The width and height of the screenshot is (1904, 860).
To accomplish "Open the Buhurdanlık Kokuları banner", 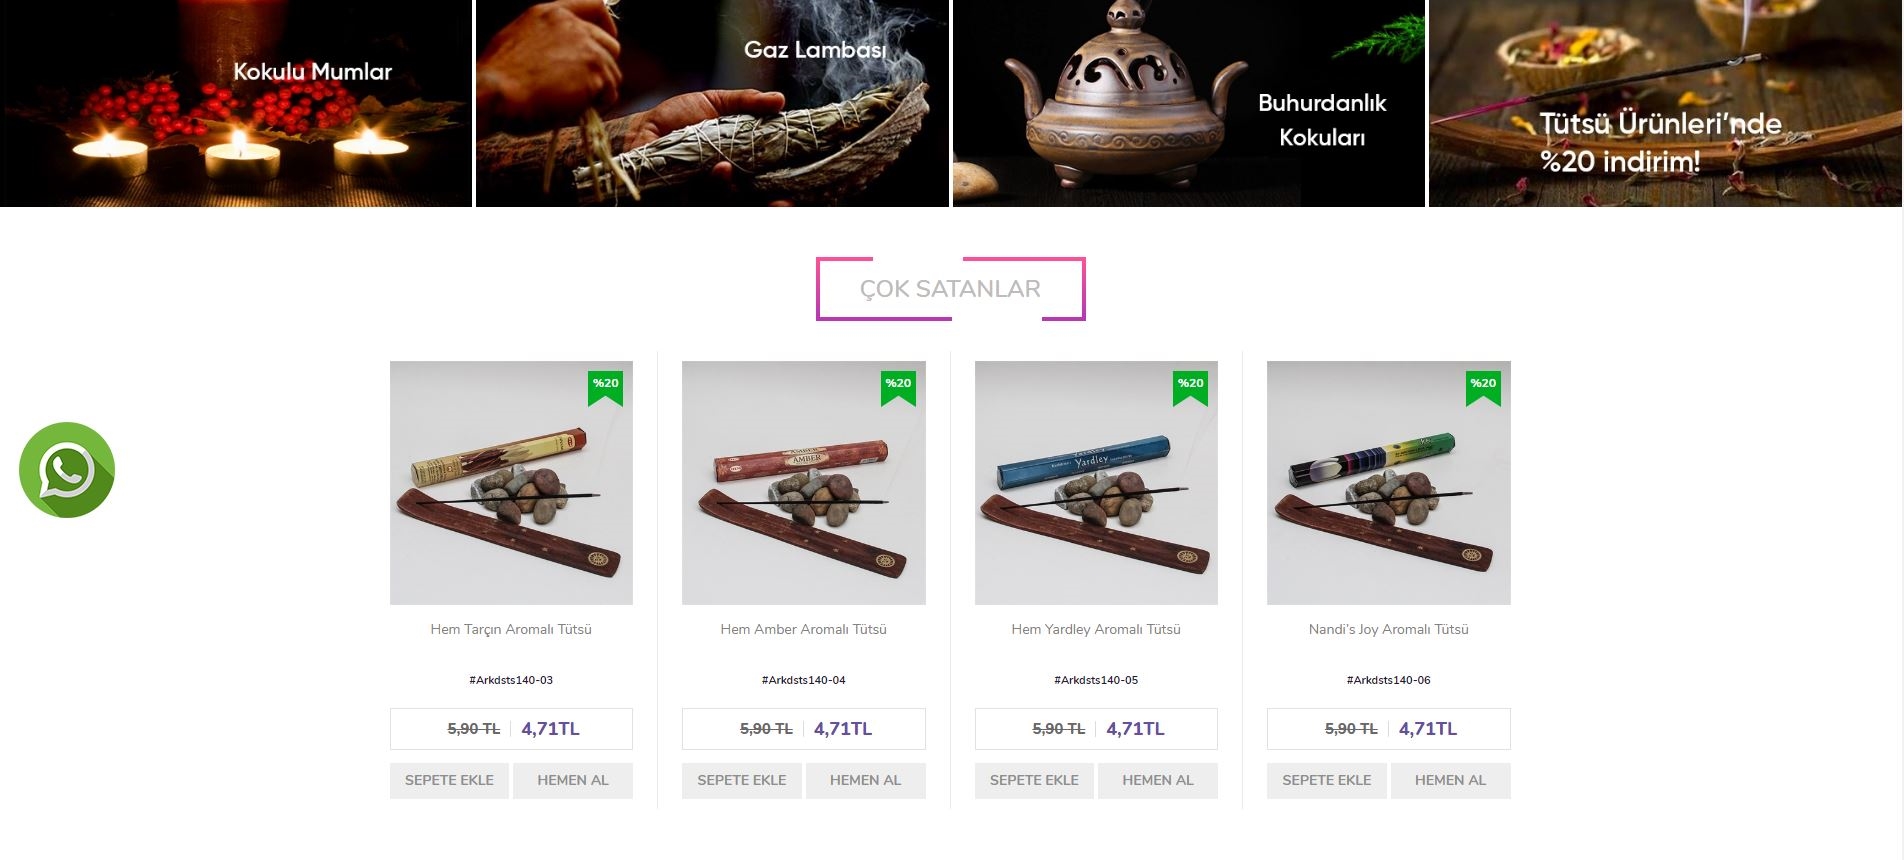I will pyautogui.click(x=1189, y=103).
